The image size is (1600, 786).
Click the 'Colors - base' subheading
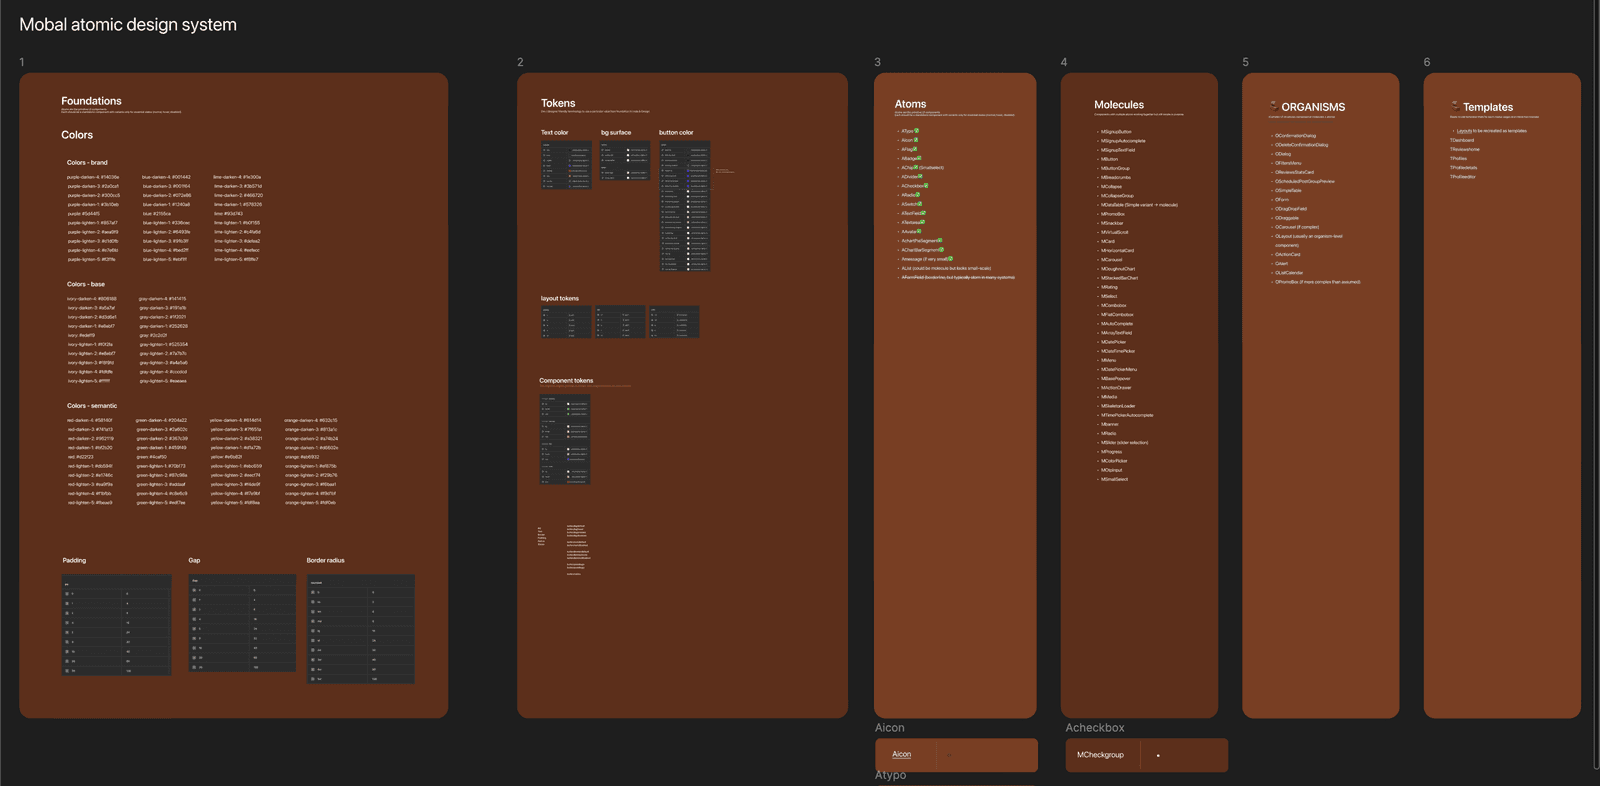tap(86, 284)
